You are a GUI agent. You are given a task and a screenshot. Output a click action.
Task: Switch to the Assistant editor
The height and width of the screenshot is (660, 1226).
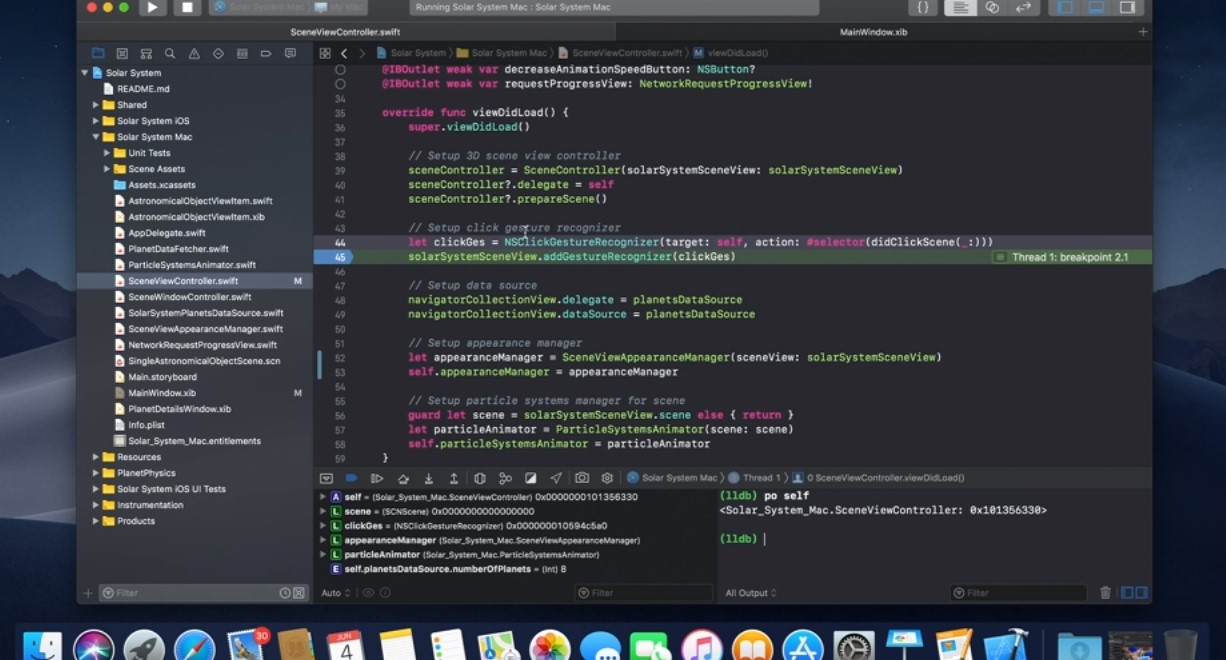click(x=992, y=7)
